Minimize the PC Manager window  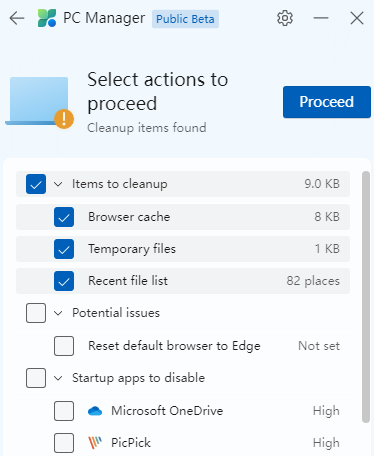pyautogui.click(x=321, y=18)
